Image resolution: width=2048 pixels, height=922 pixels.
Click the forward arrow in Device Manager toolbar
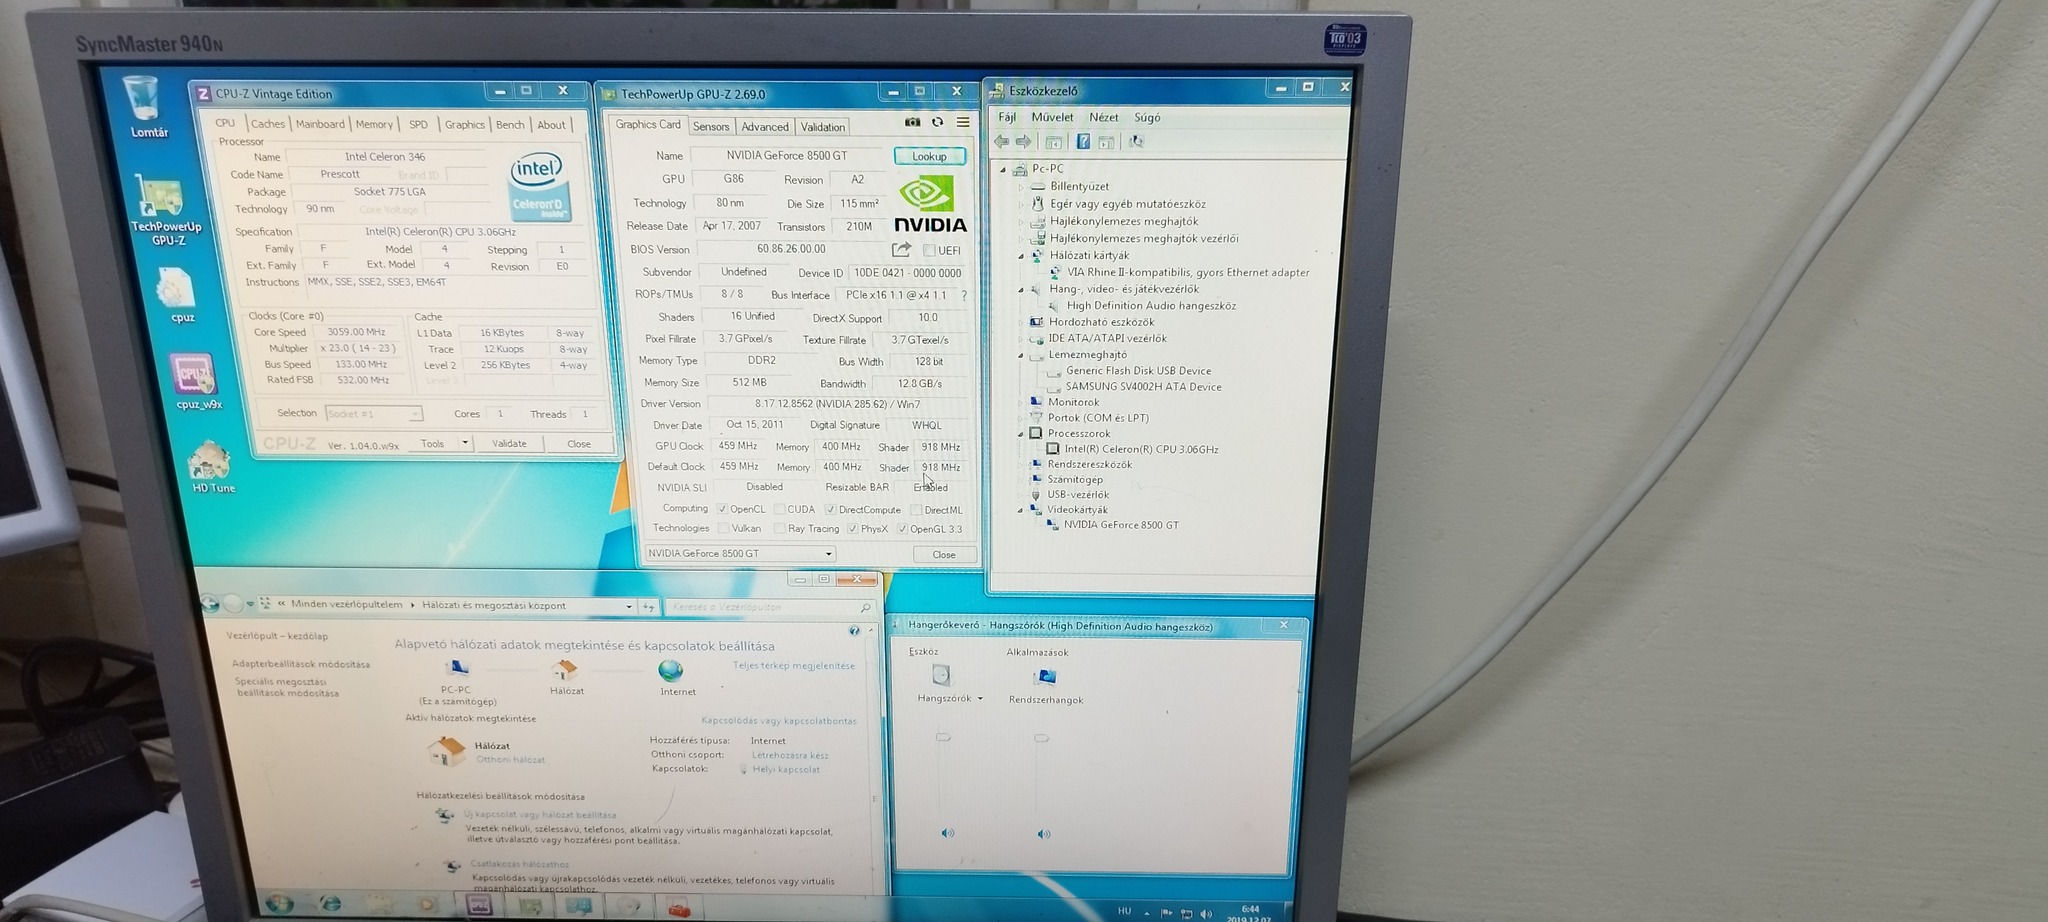click(1023, 142)
